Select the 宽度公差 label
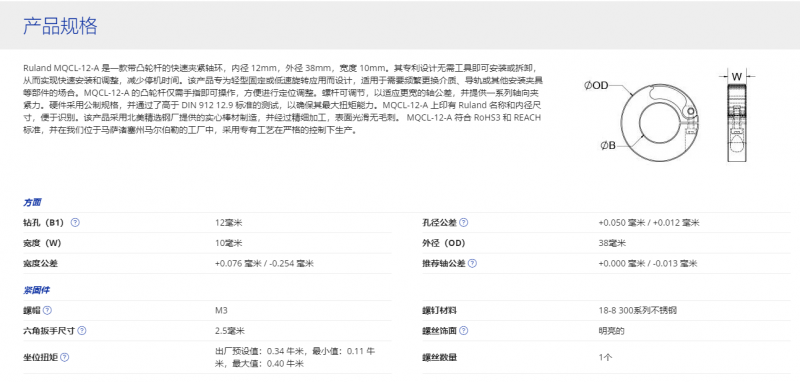The image size is (800, 382). (x=40, y=264)
